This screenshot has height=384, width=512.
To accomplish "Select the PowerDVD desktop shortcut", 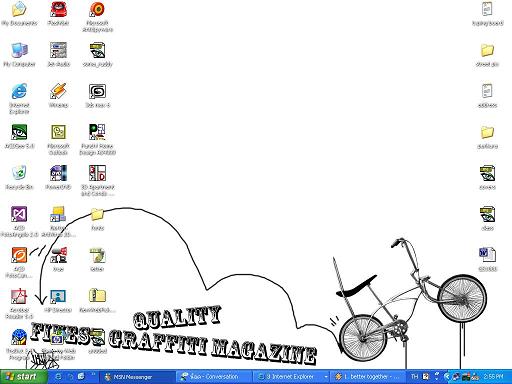I will click(59, 178).
